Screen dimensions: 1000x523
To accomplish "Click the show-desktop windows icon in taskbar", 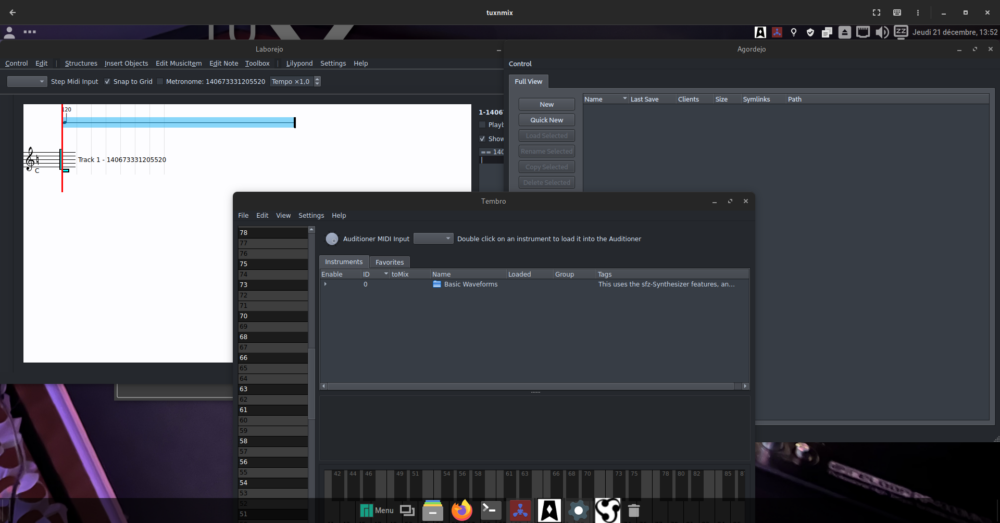I will [407, 510].
